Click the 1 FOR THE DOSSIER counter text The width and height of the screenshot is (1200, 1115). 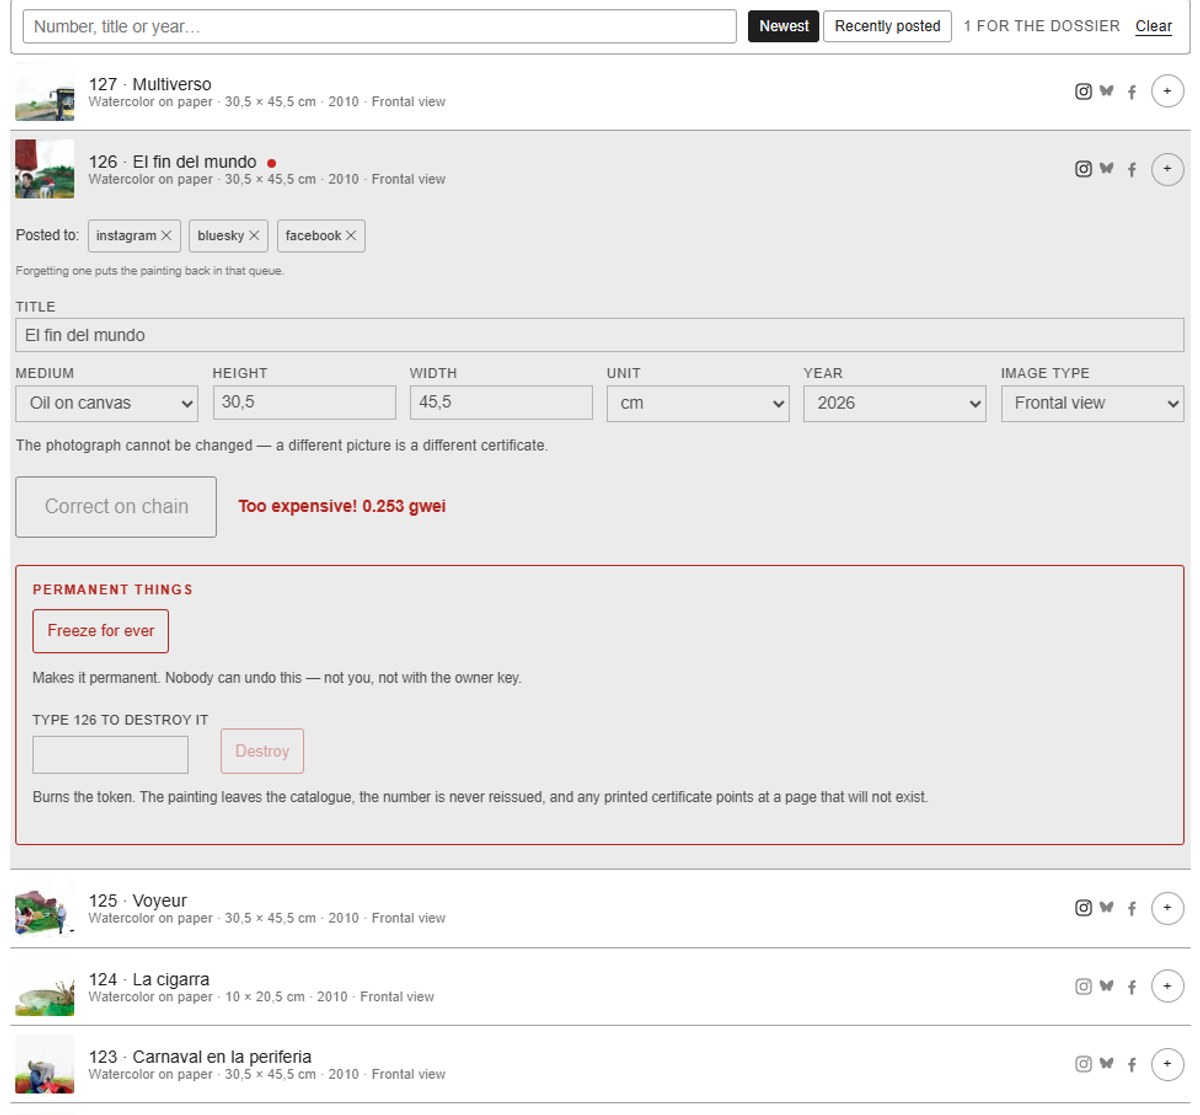coord(1041,26)
